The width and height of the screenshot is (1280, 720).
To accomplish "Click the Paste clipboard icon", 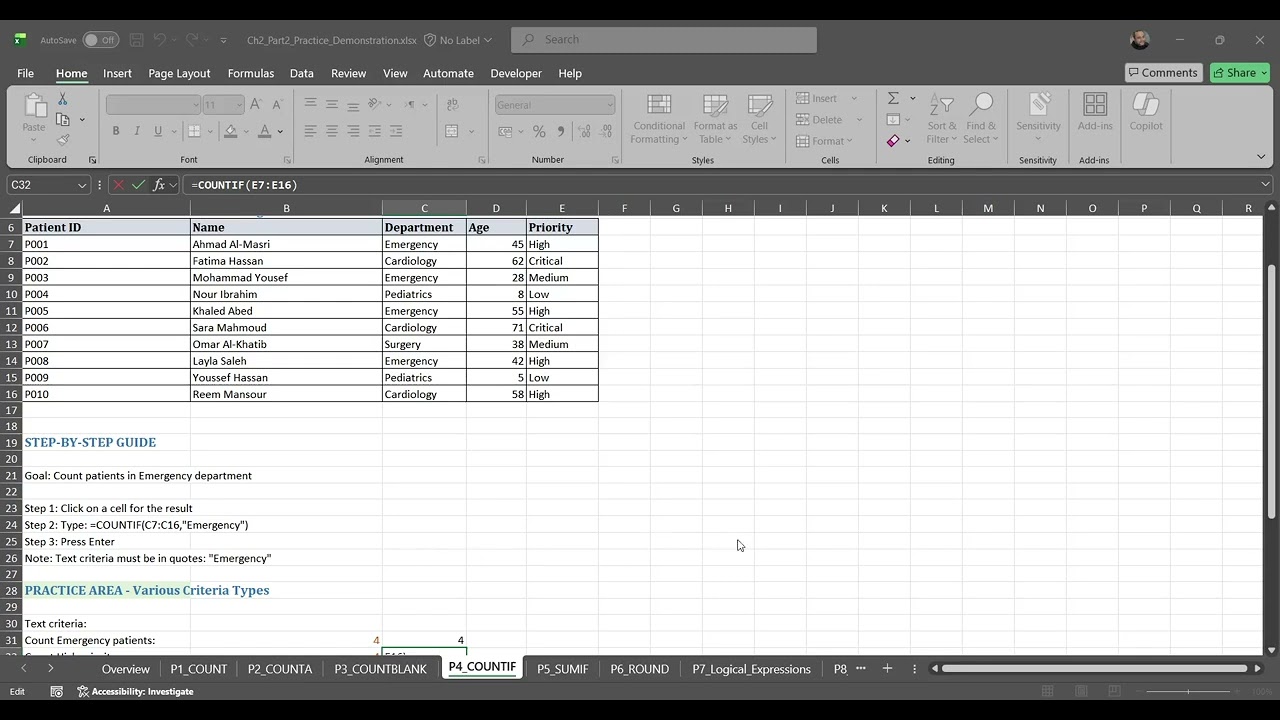I will pyautogui.click(x=34, y=106).
